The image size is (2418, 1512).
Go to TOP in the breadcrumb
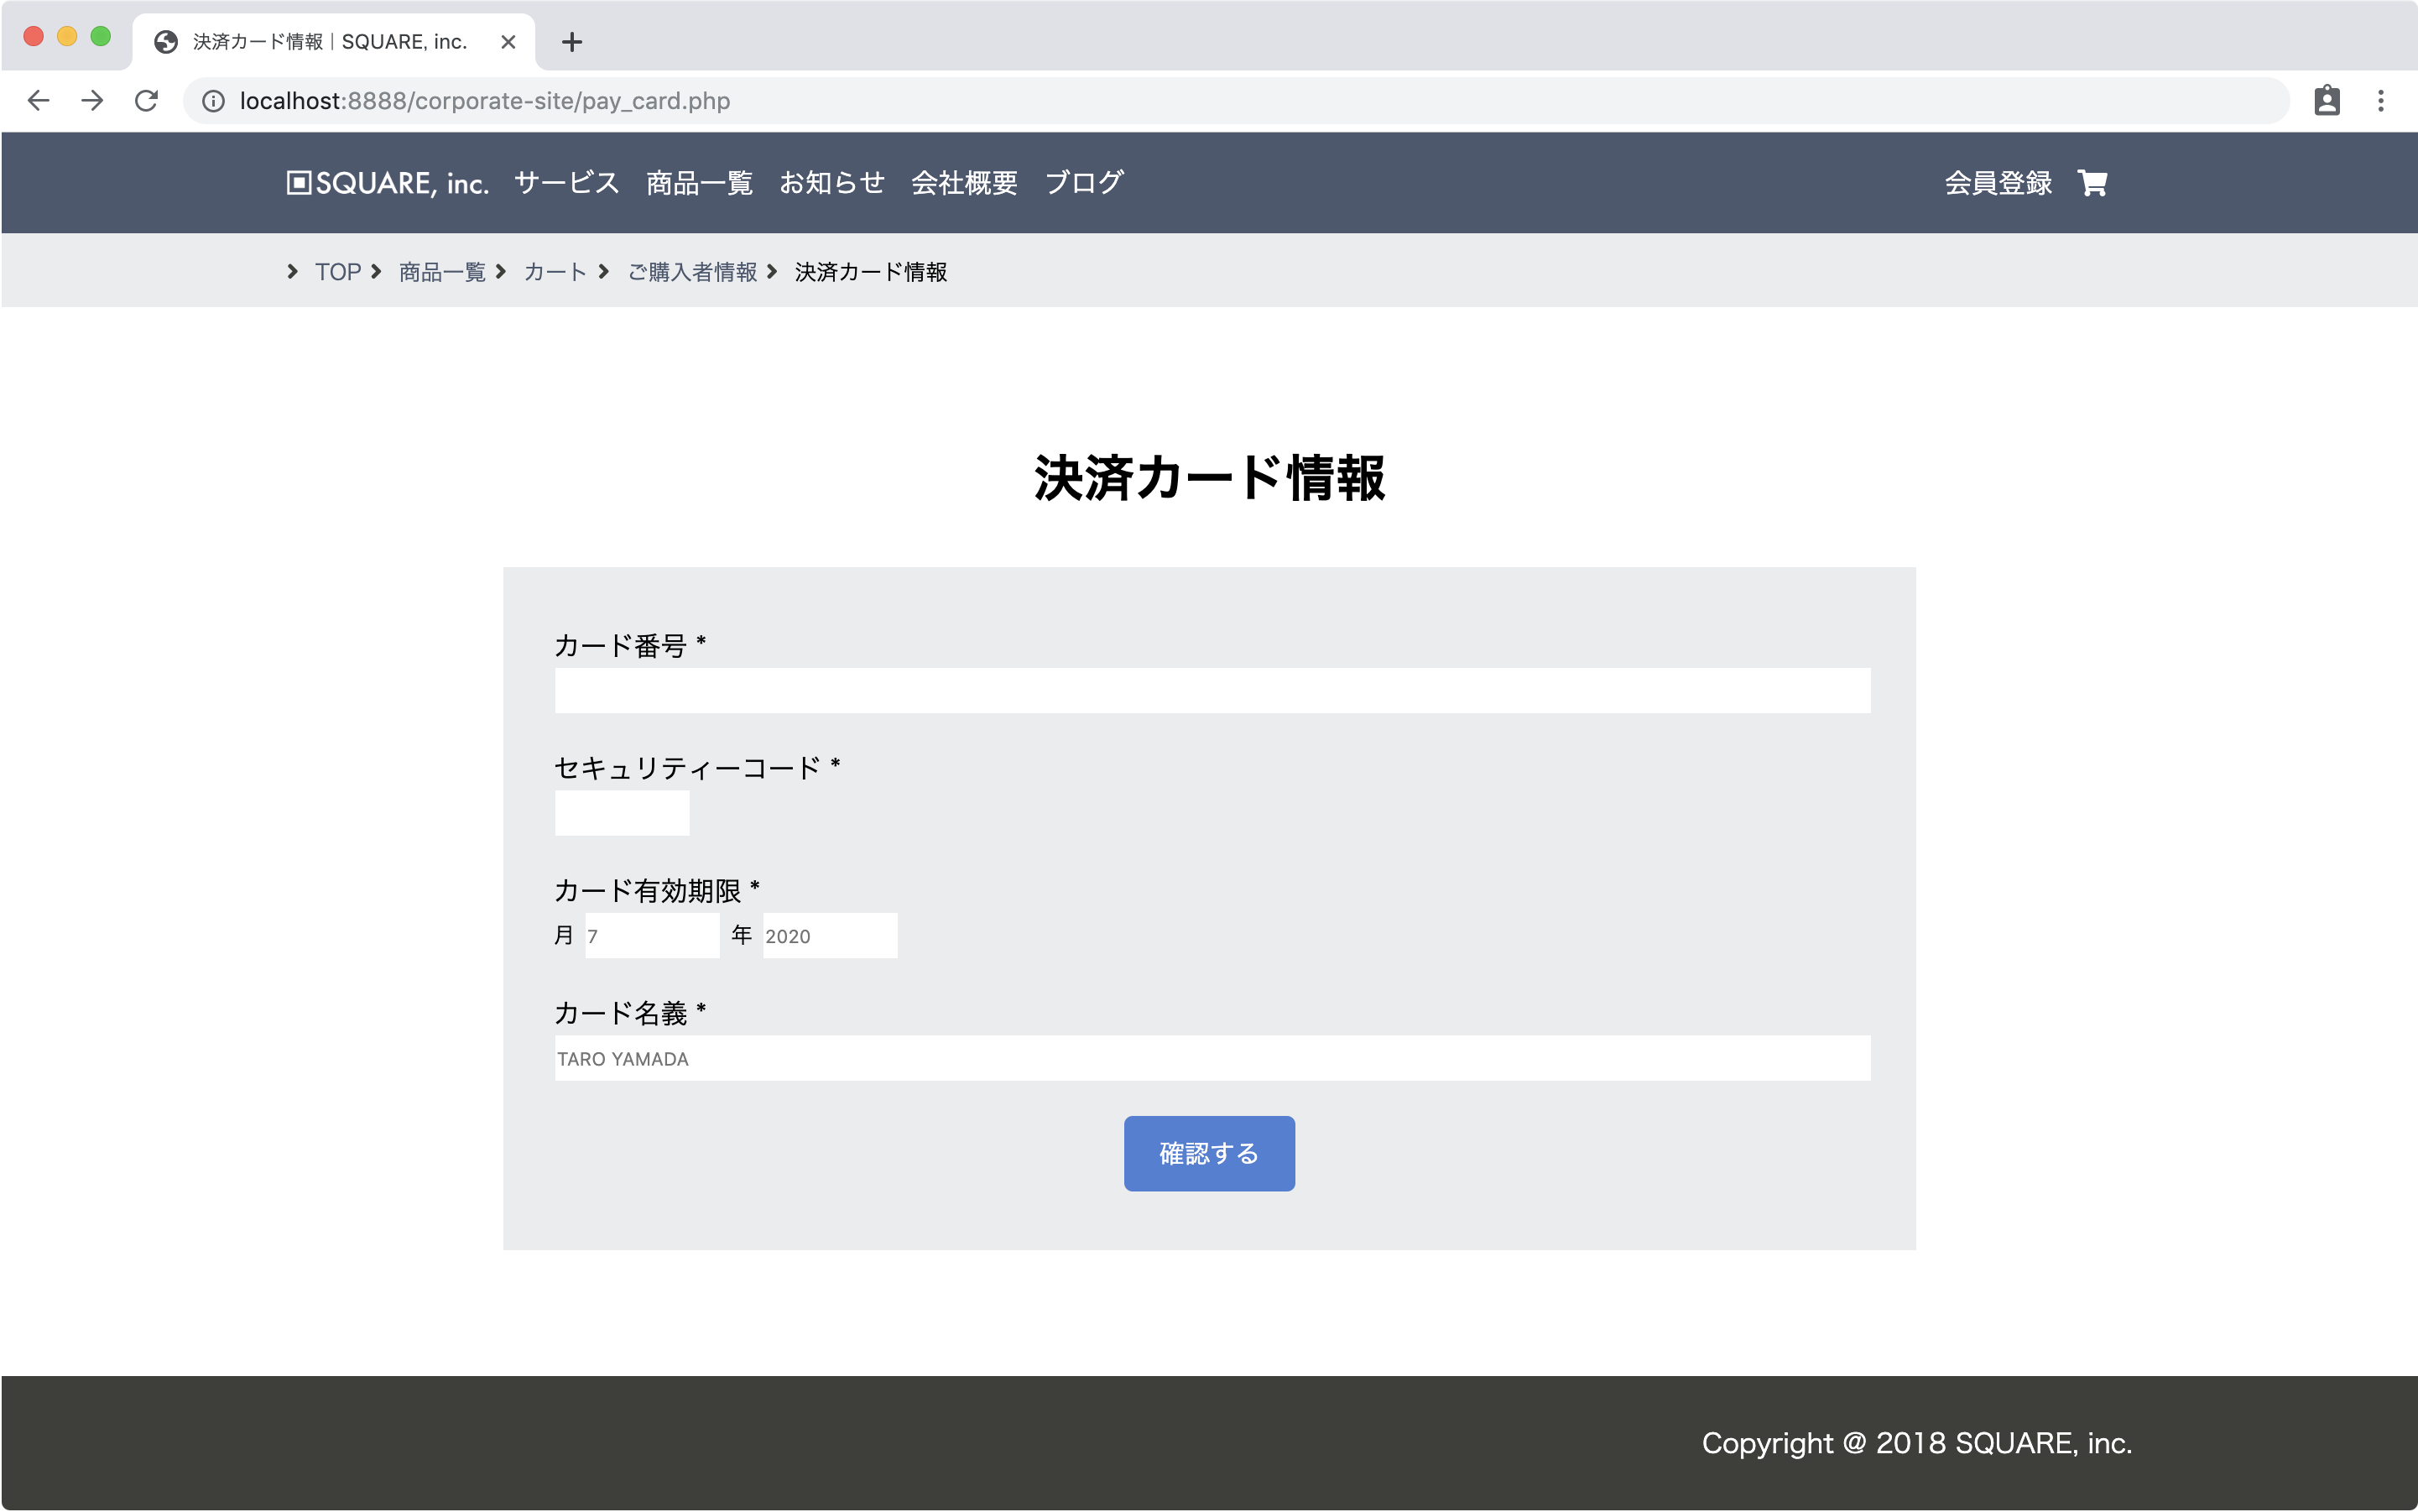pyautogui.click(x=338, y=272)
